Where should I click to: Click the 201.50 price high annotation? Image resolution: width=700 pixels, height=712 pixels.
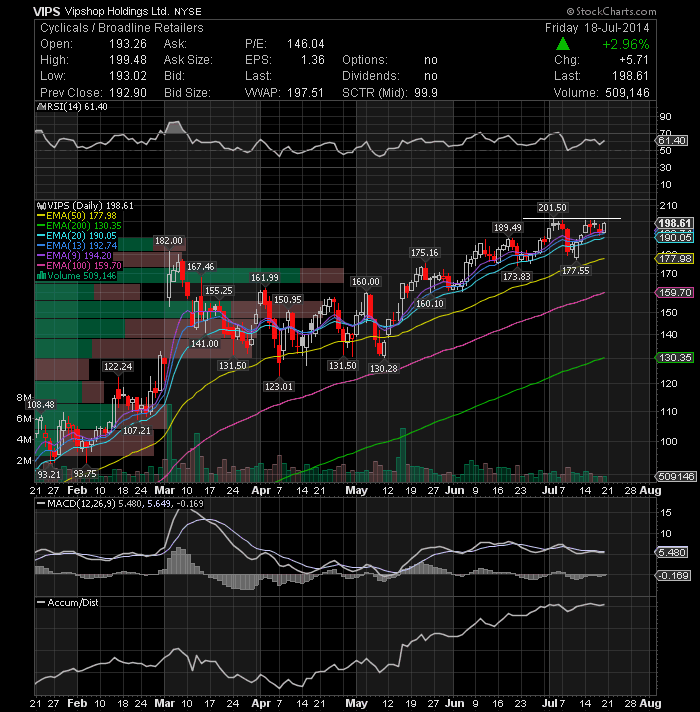pos(552,208)
